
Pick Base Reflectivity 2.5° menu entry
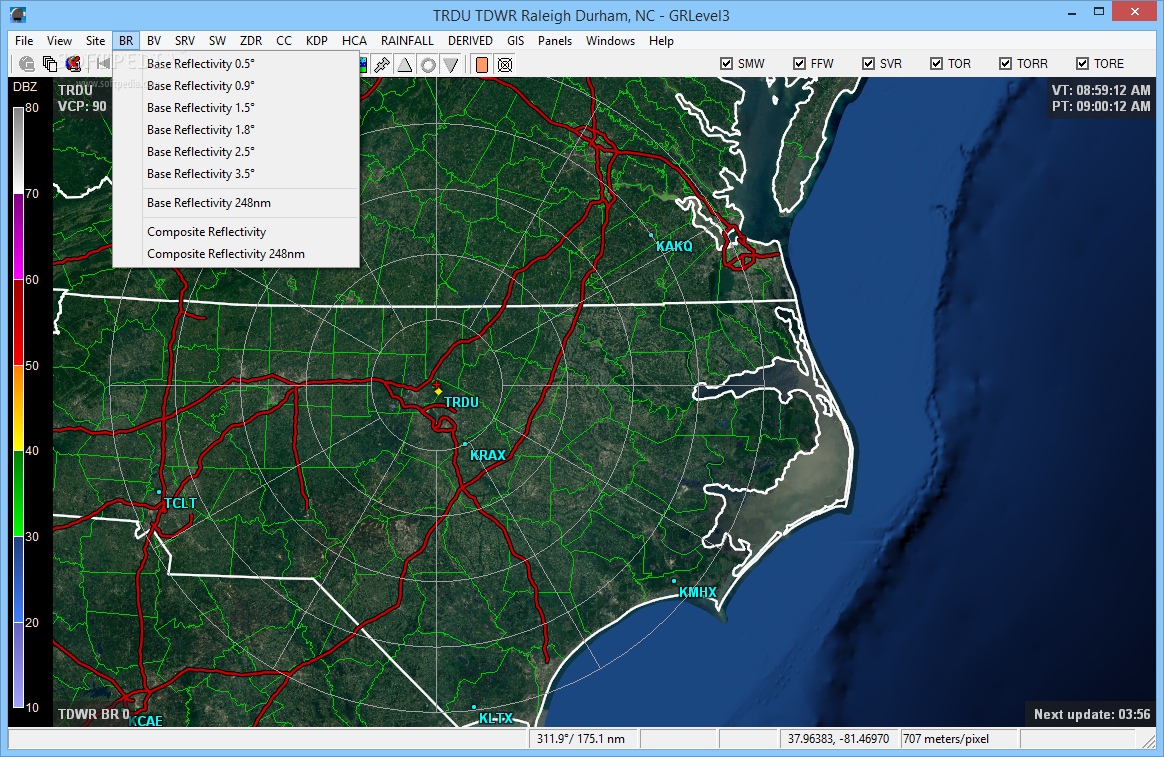[x=236, y=151]
